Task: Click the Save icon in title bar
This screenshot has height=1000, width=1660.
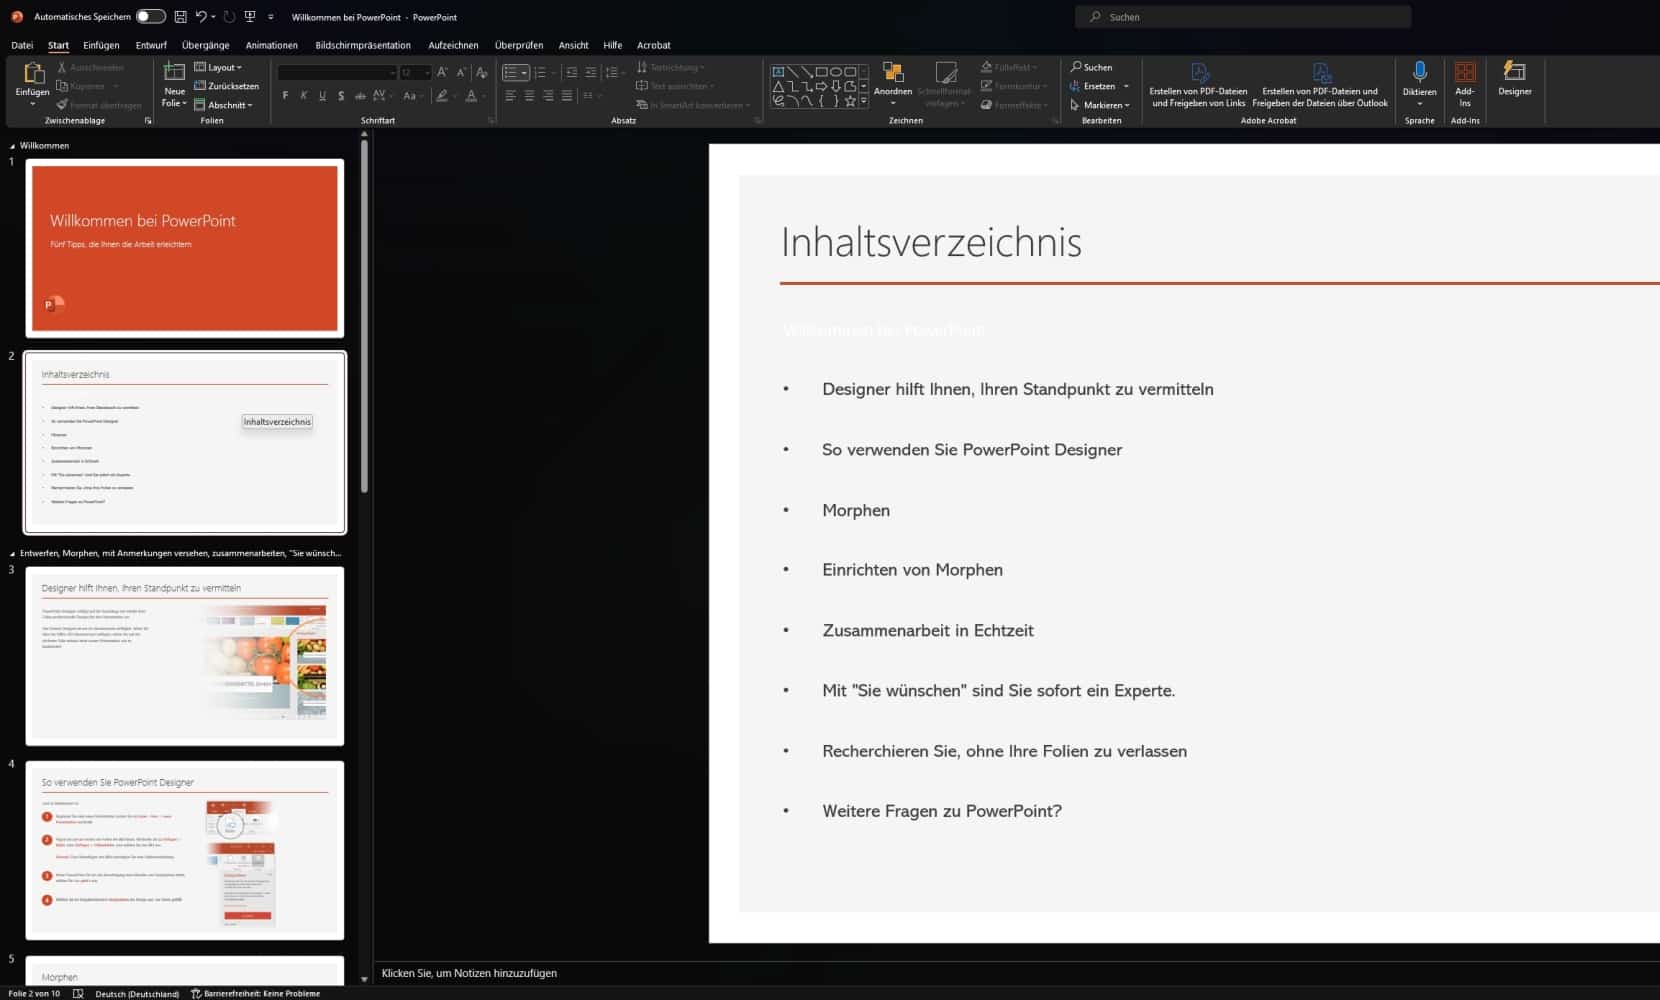Action: click(180, 17)
